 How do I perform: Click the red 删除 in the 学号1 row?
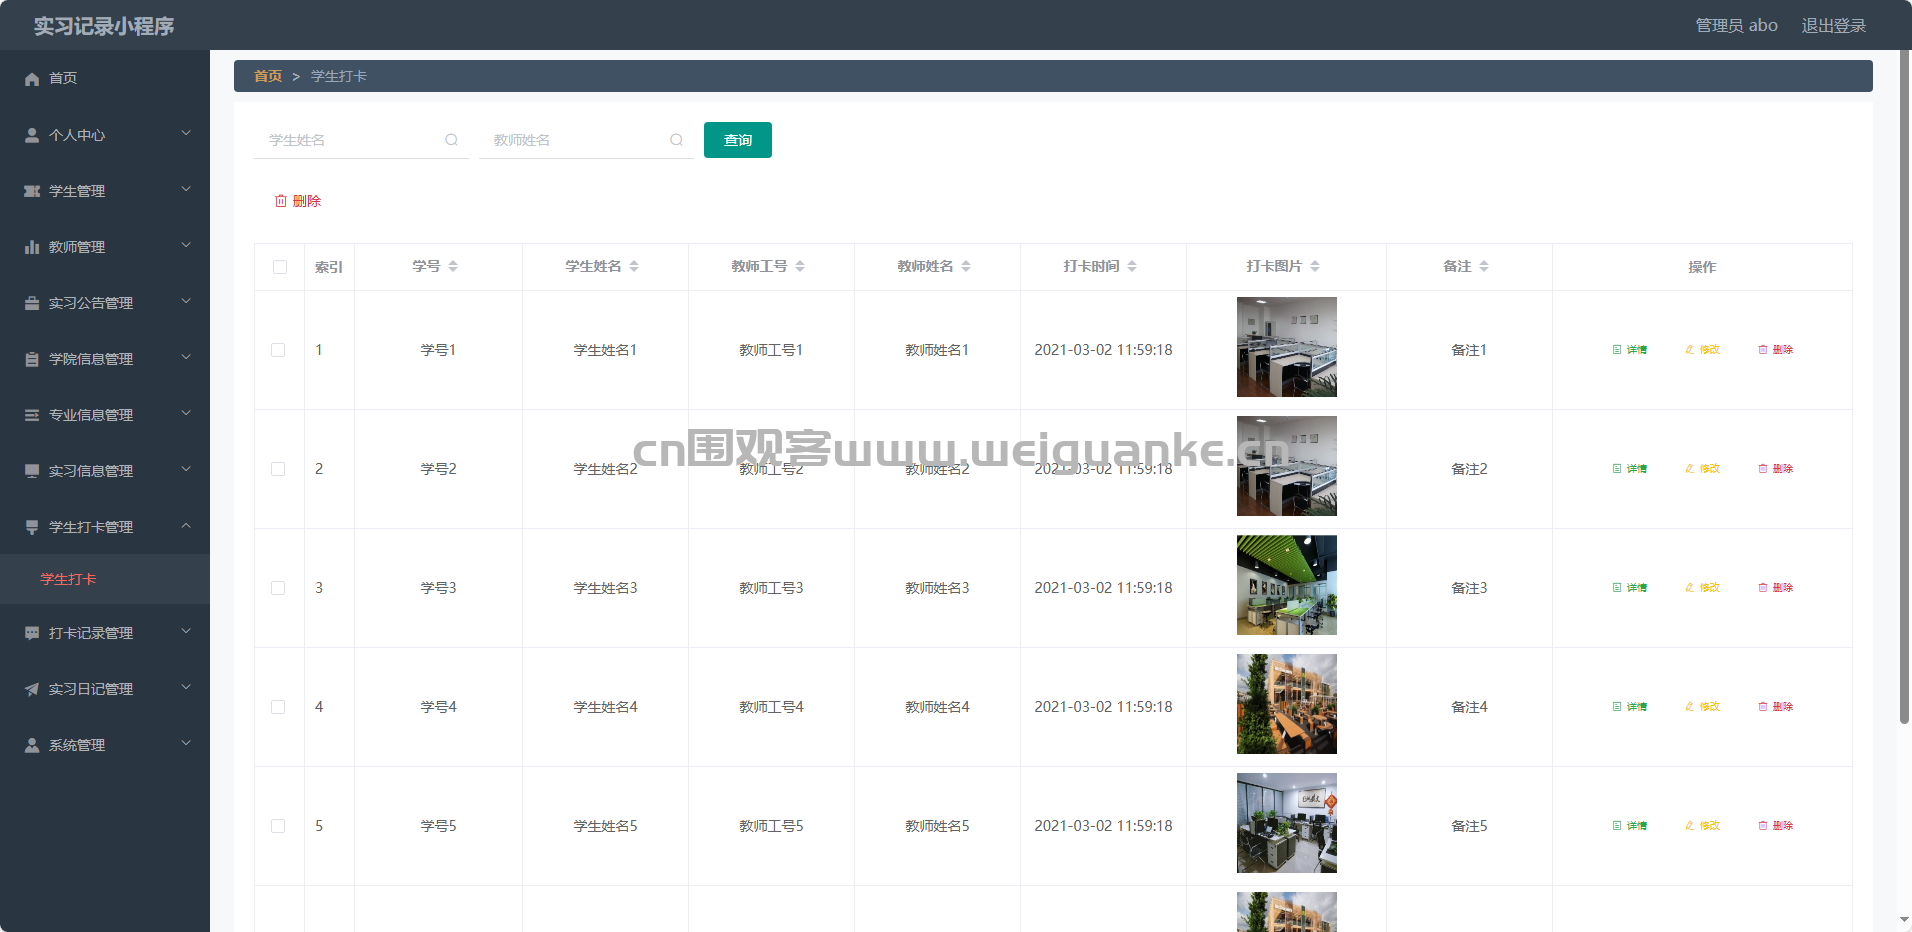(1776, 350)
